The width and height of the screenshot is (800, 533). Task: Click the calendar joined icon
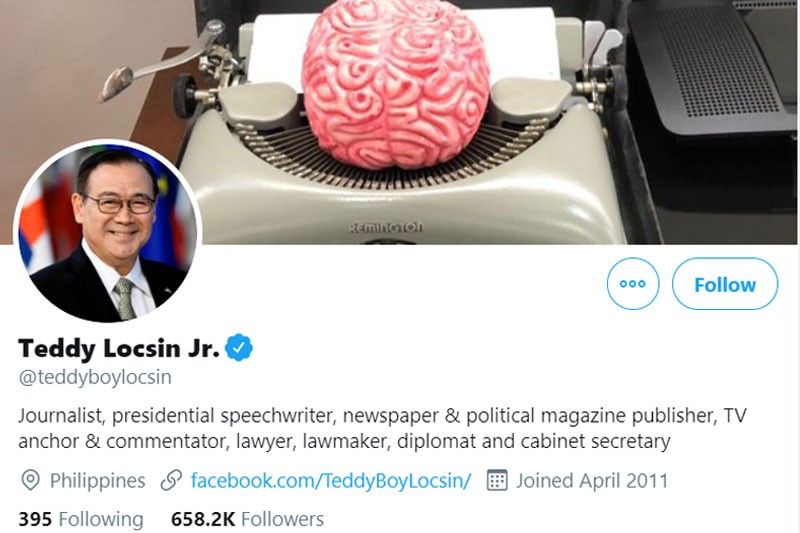pos(497,480)
